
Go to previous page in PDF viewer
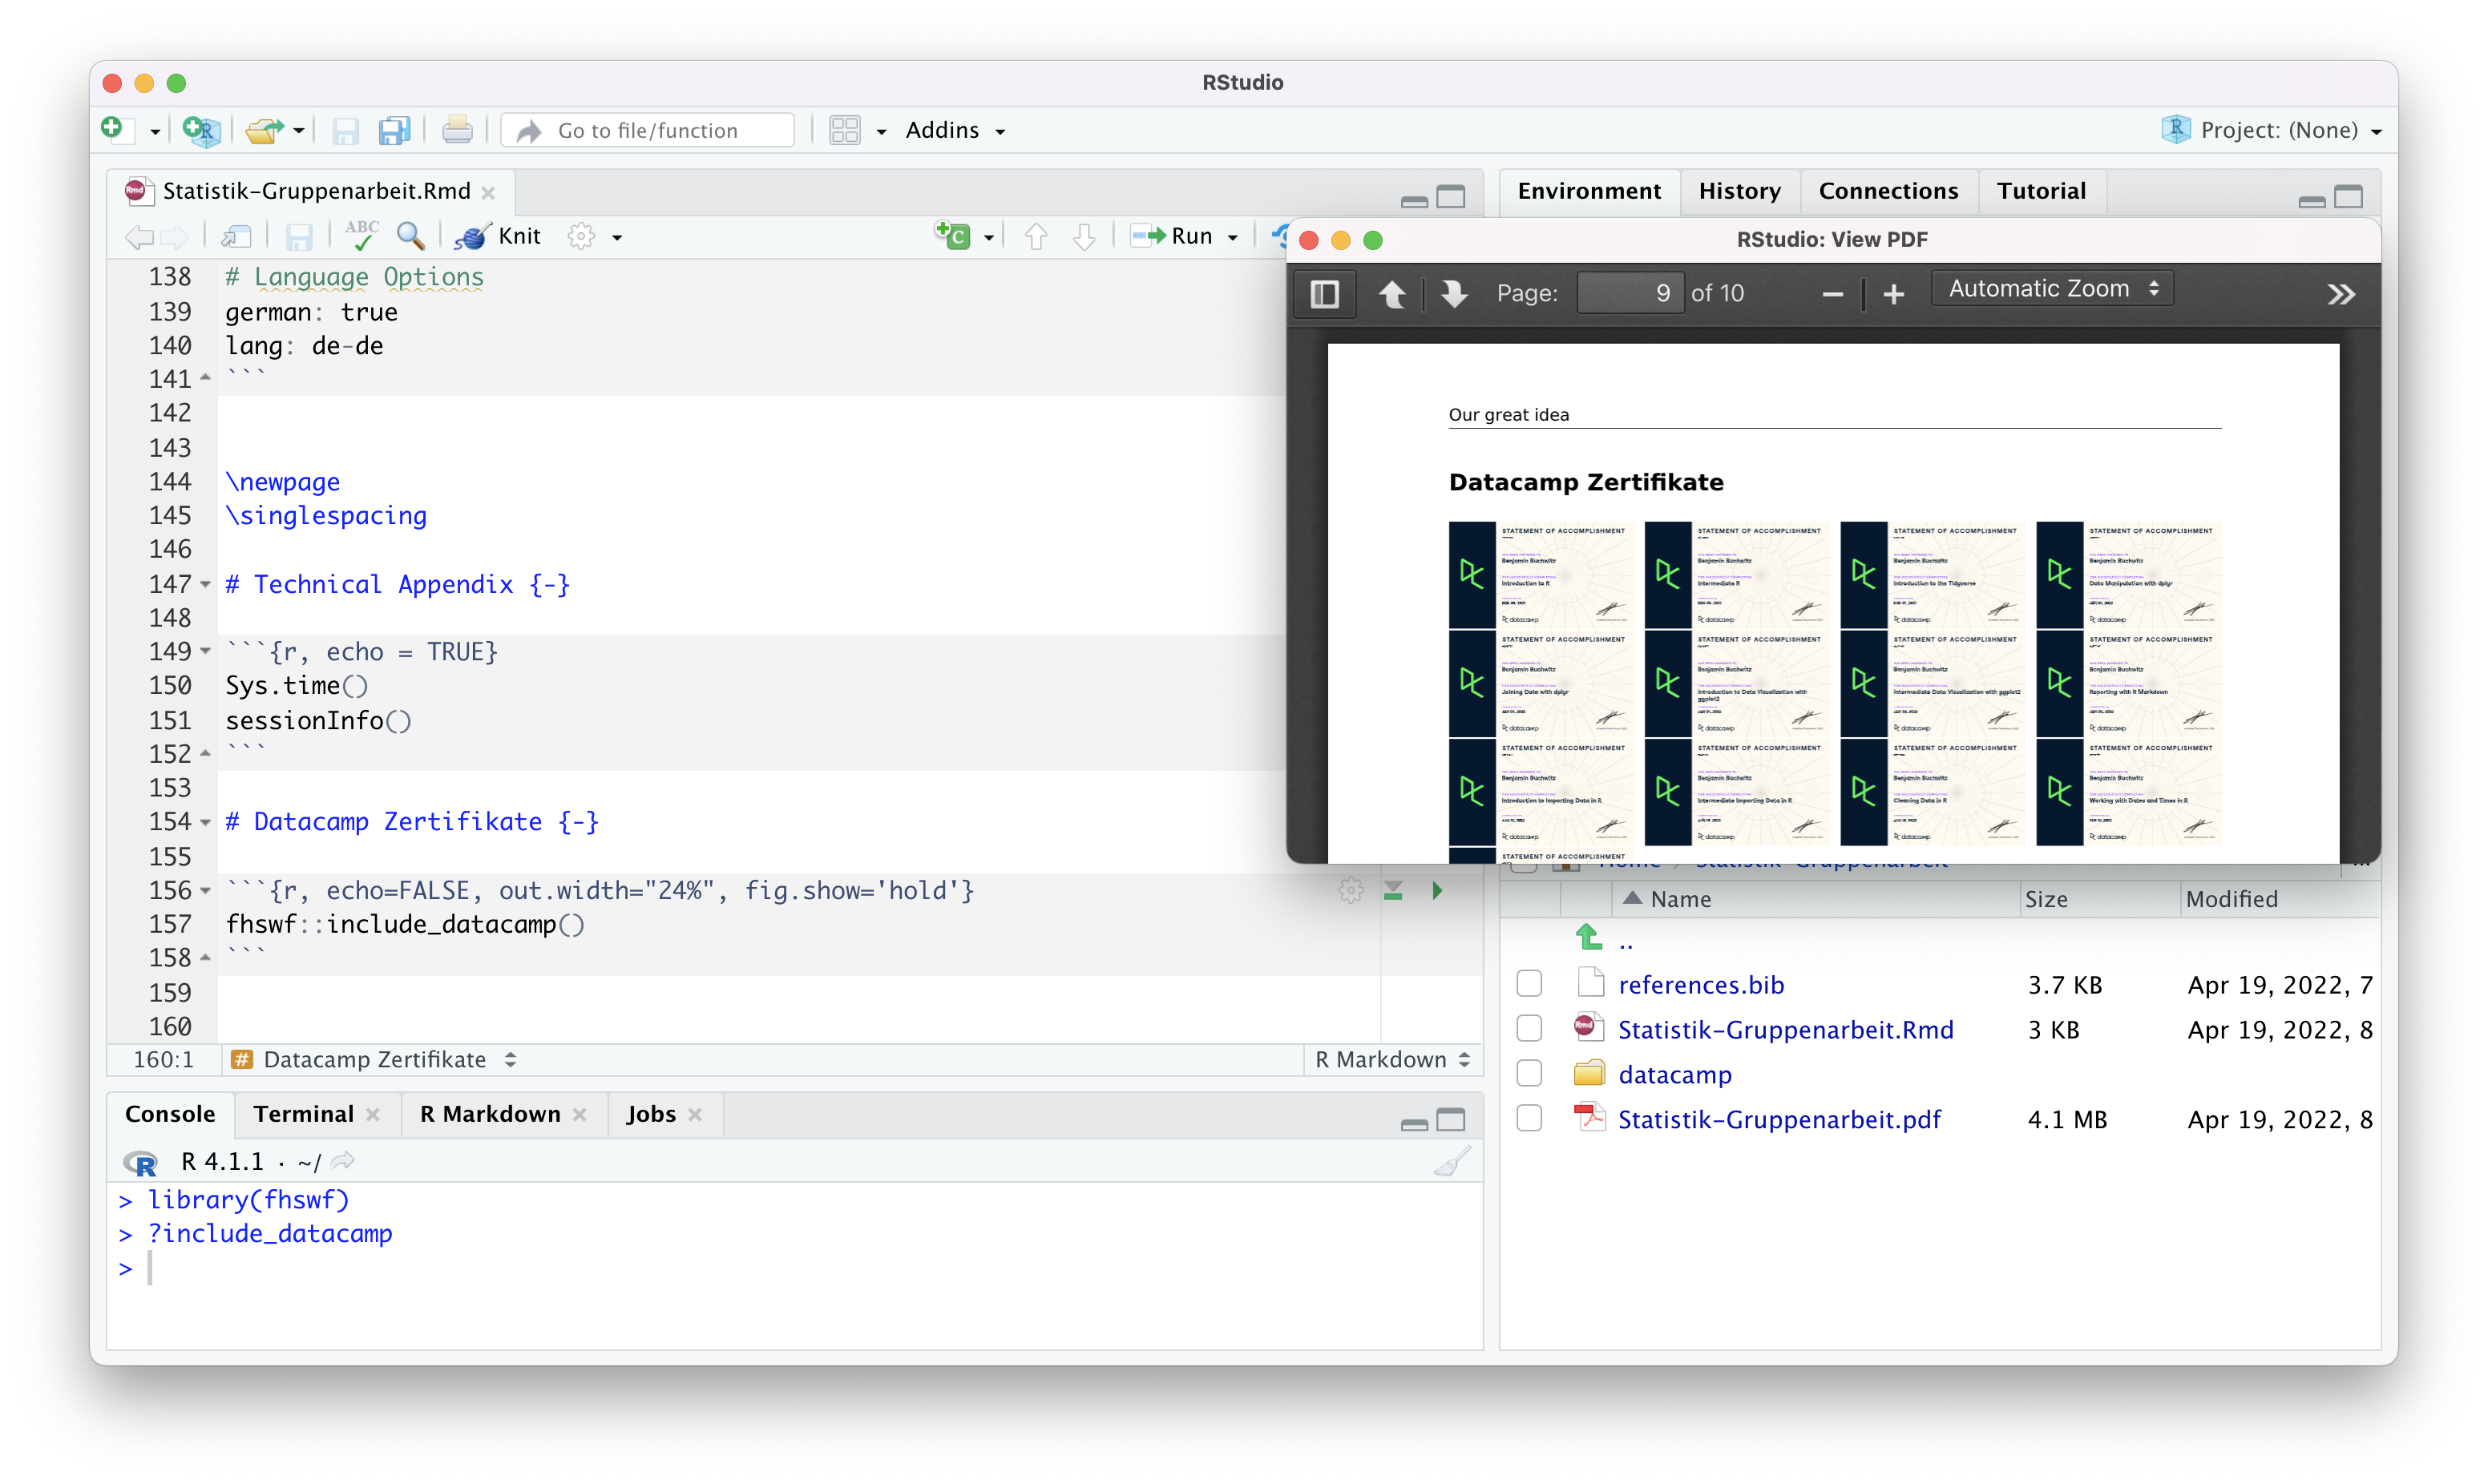coord(1392,293)
